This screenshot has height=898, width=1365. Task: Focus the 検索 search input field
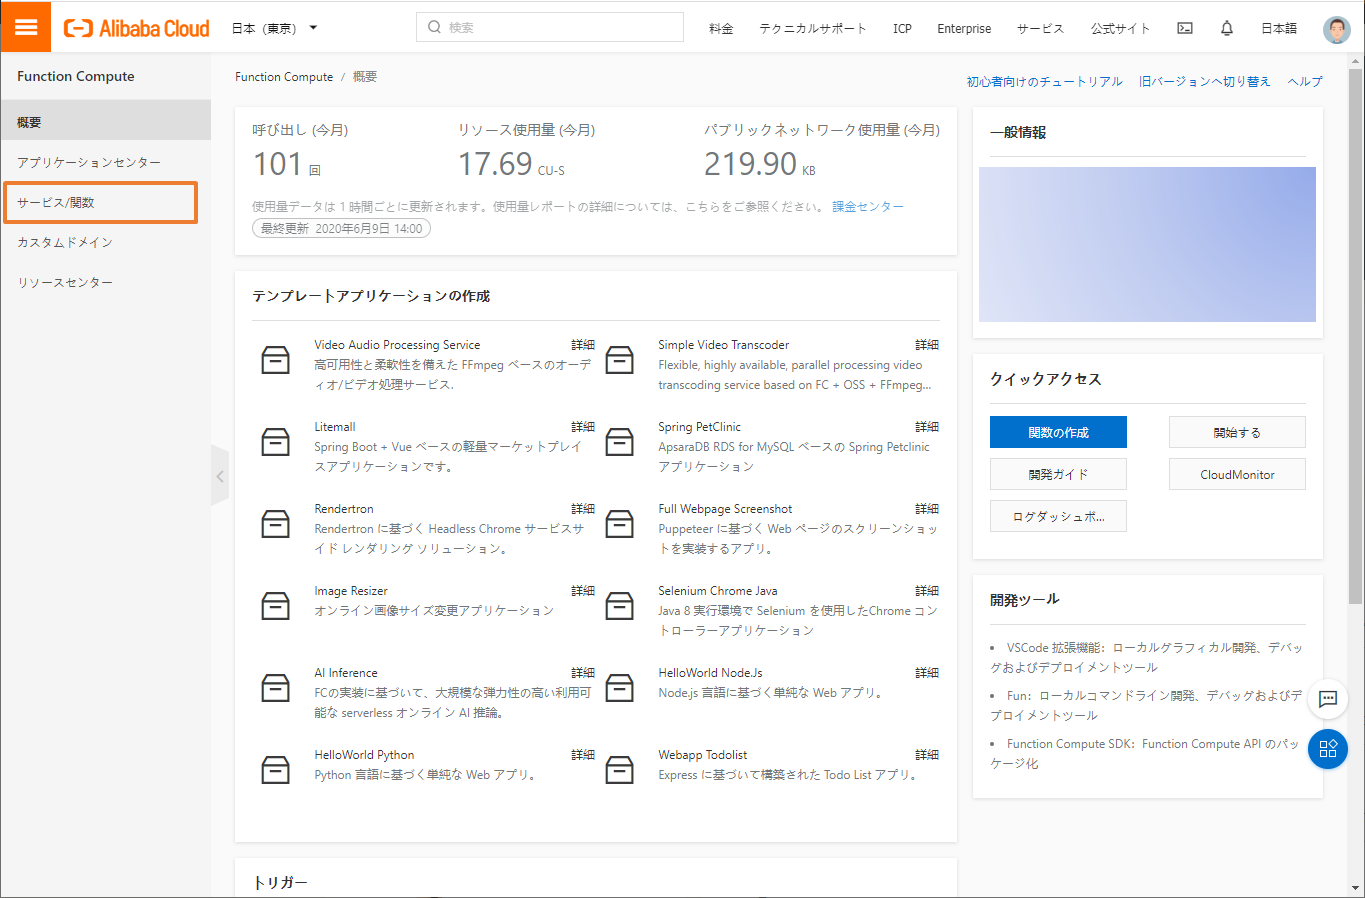550,27
